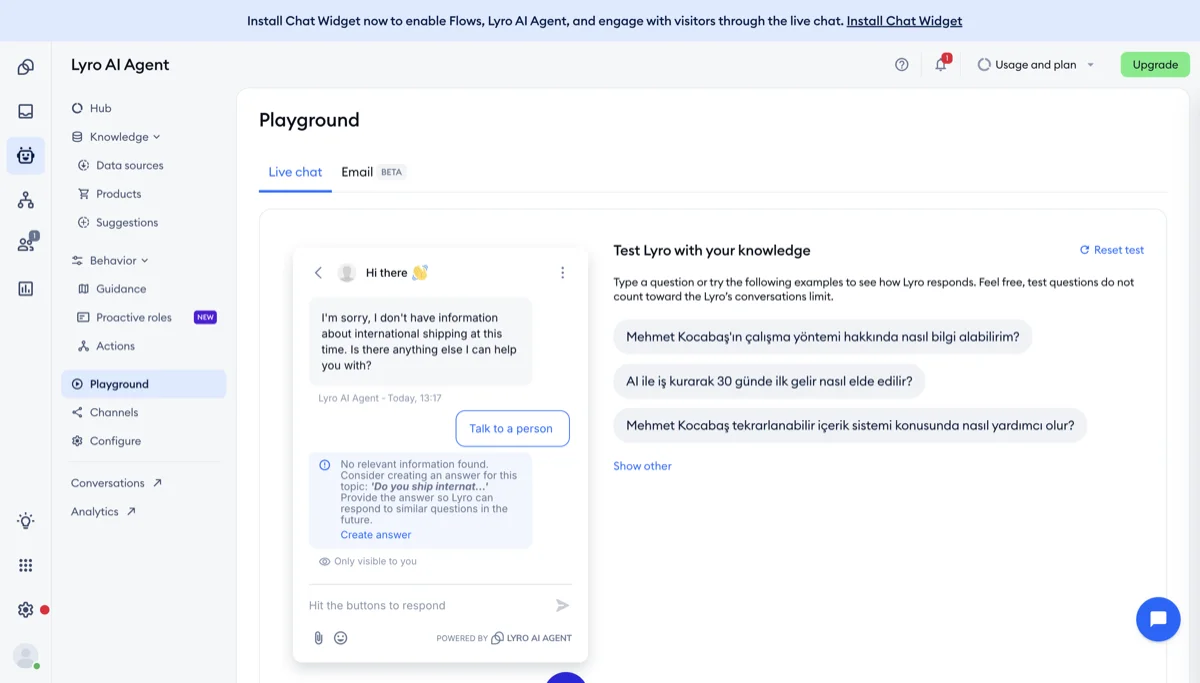Choose the tekrarlanabilir içerik example question

pyautogui.click(x=850, y=425)
